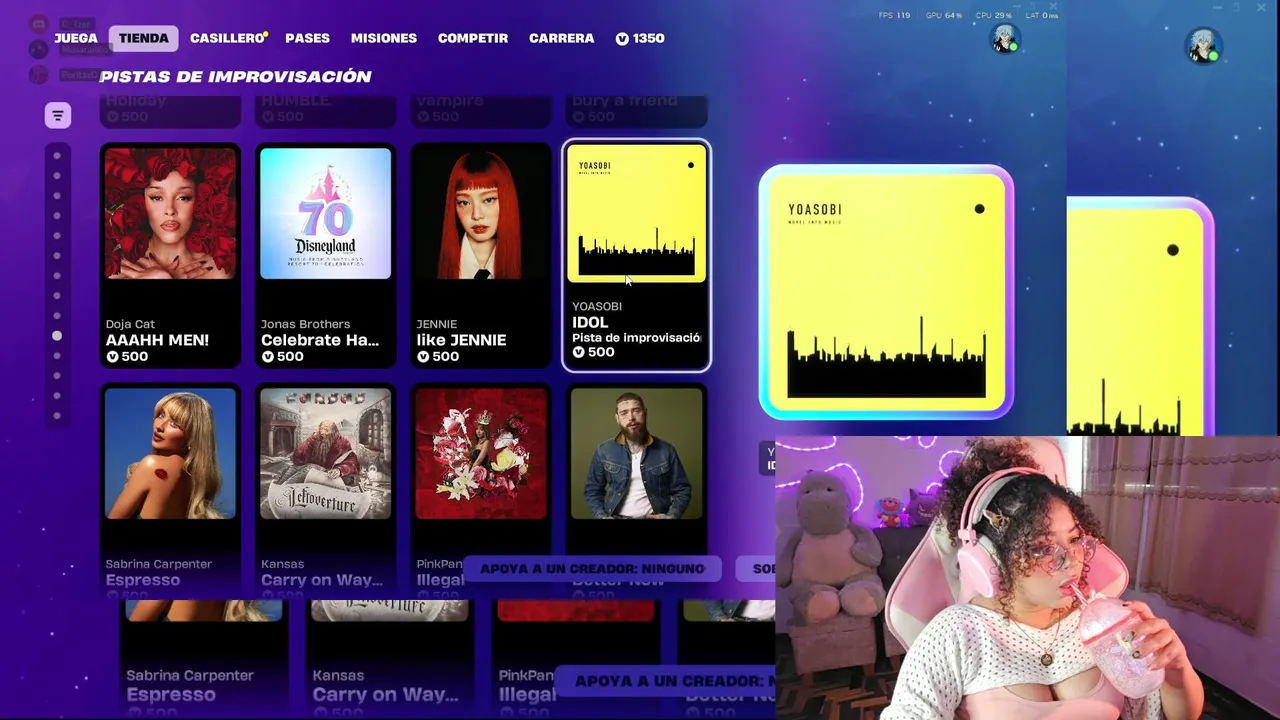Switch to the COMPETIR tab
Viewport: 1280px width, 720px height.
point(473,38)
